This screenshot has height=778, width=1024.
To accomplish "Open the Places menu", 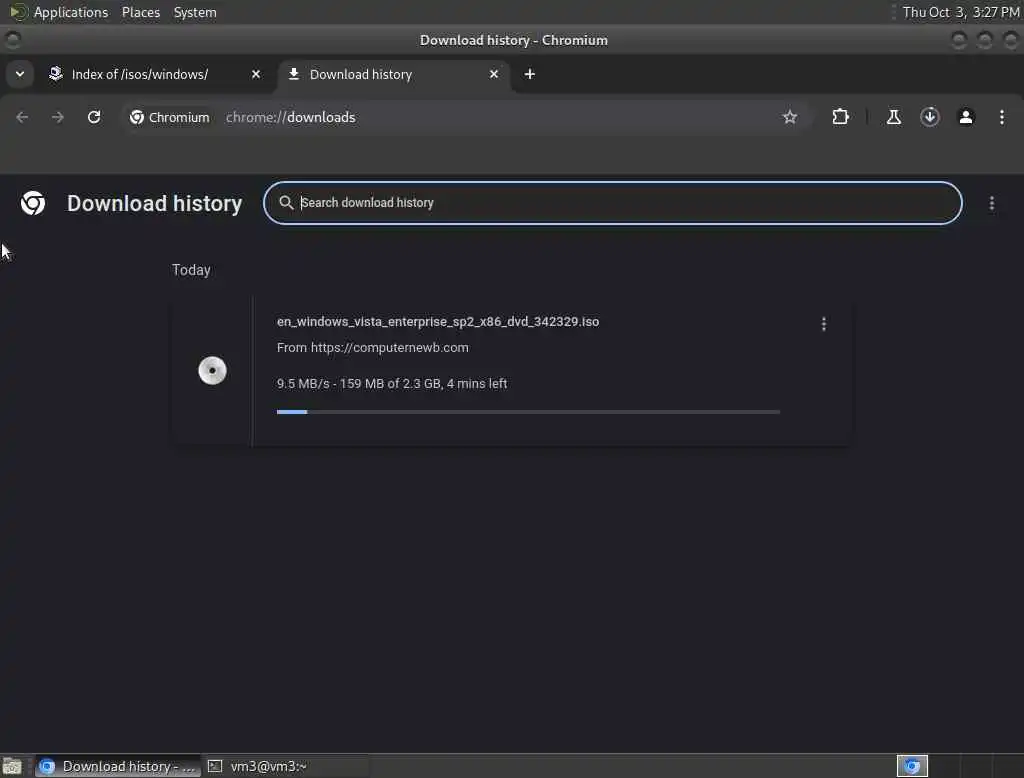I will [141, 12].
